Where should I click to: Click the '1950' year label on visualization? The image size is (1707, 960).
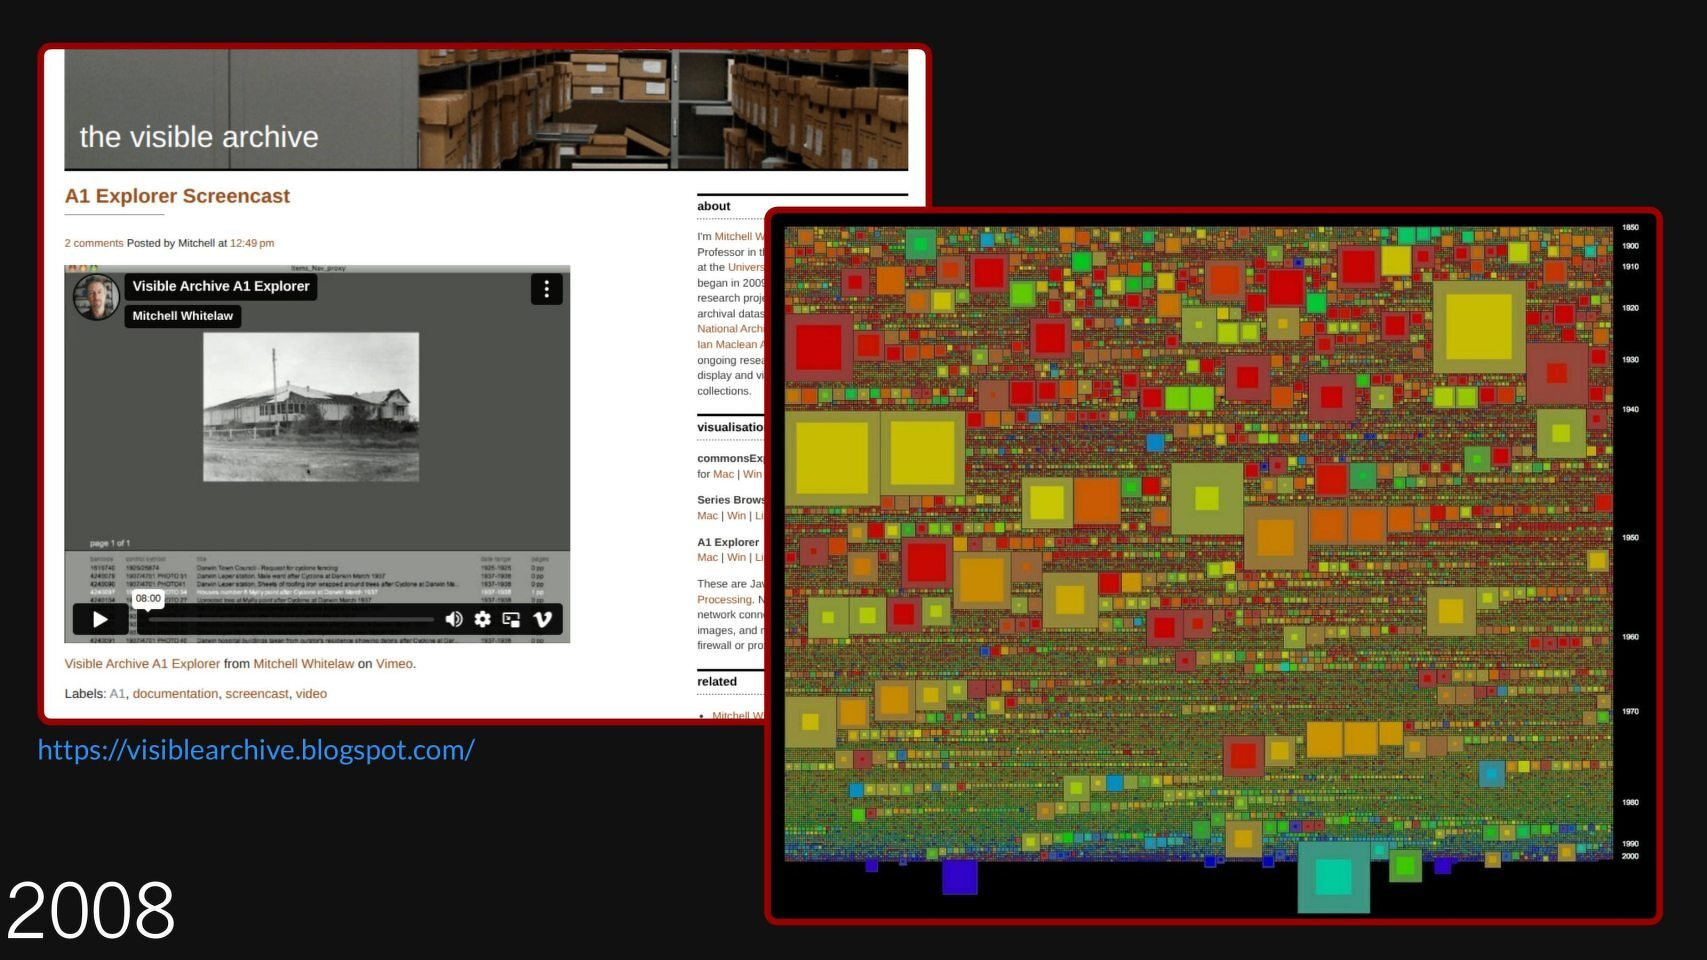click(x=1630, y=538)
